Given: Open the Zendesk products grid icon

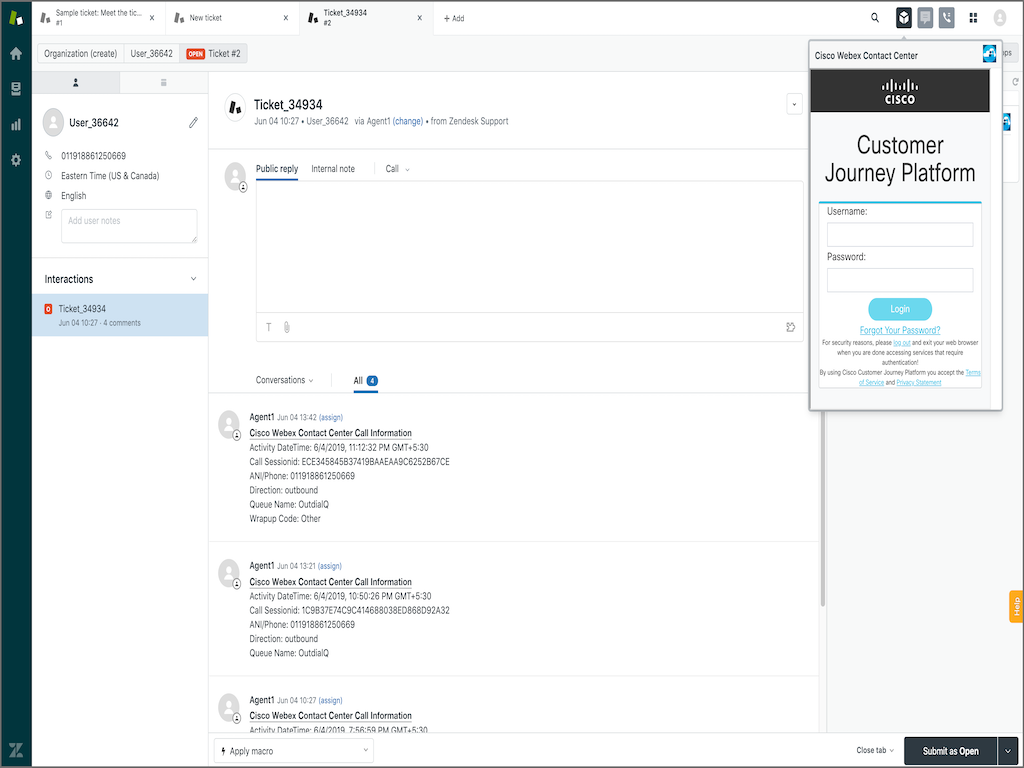Looking at the screenshot, I should coord(973,18).
